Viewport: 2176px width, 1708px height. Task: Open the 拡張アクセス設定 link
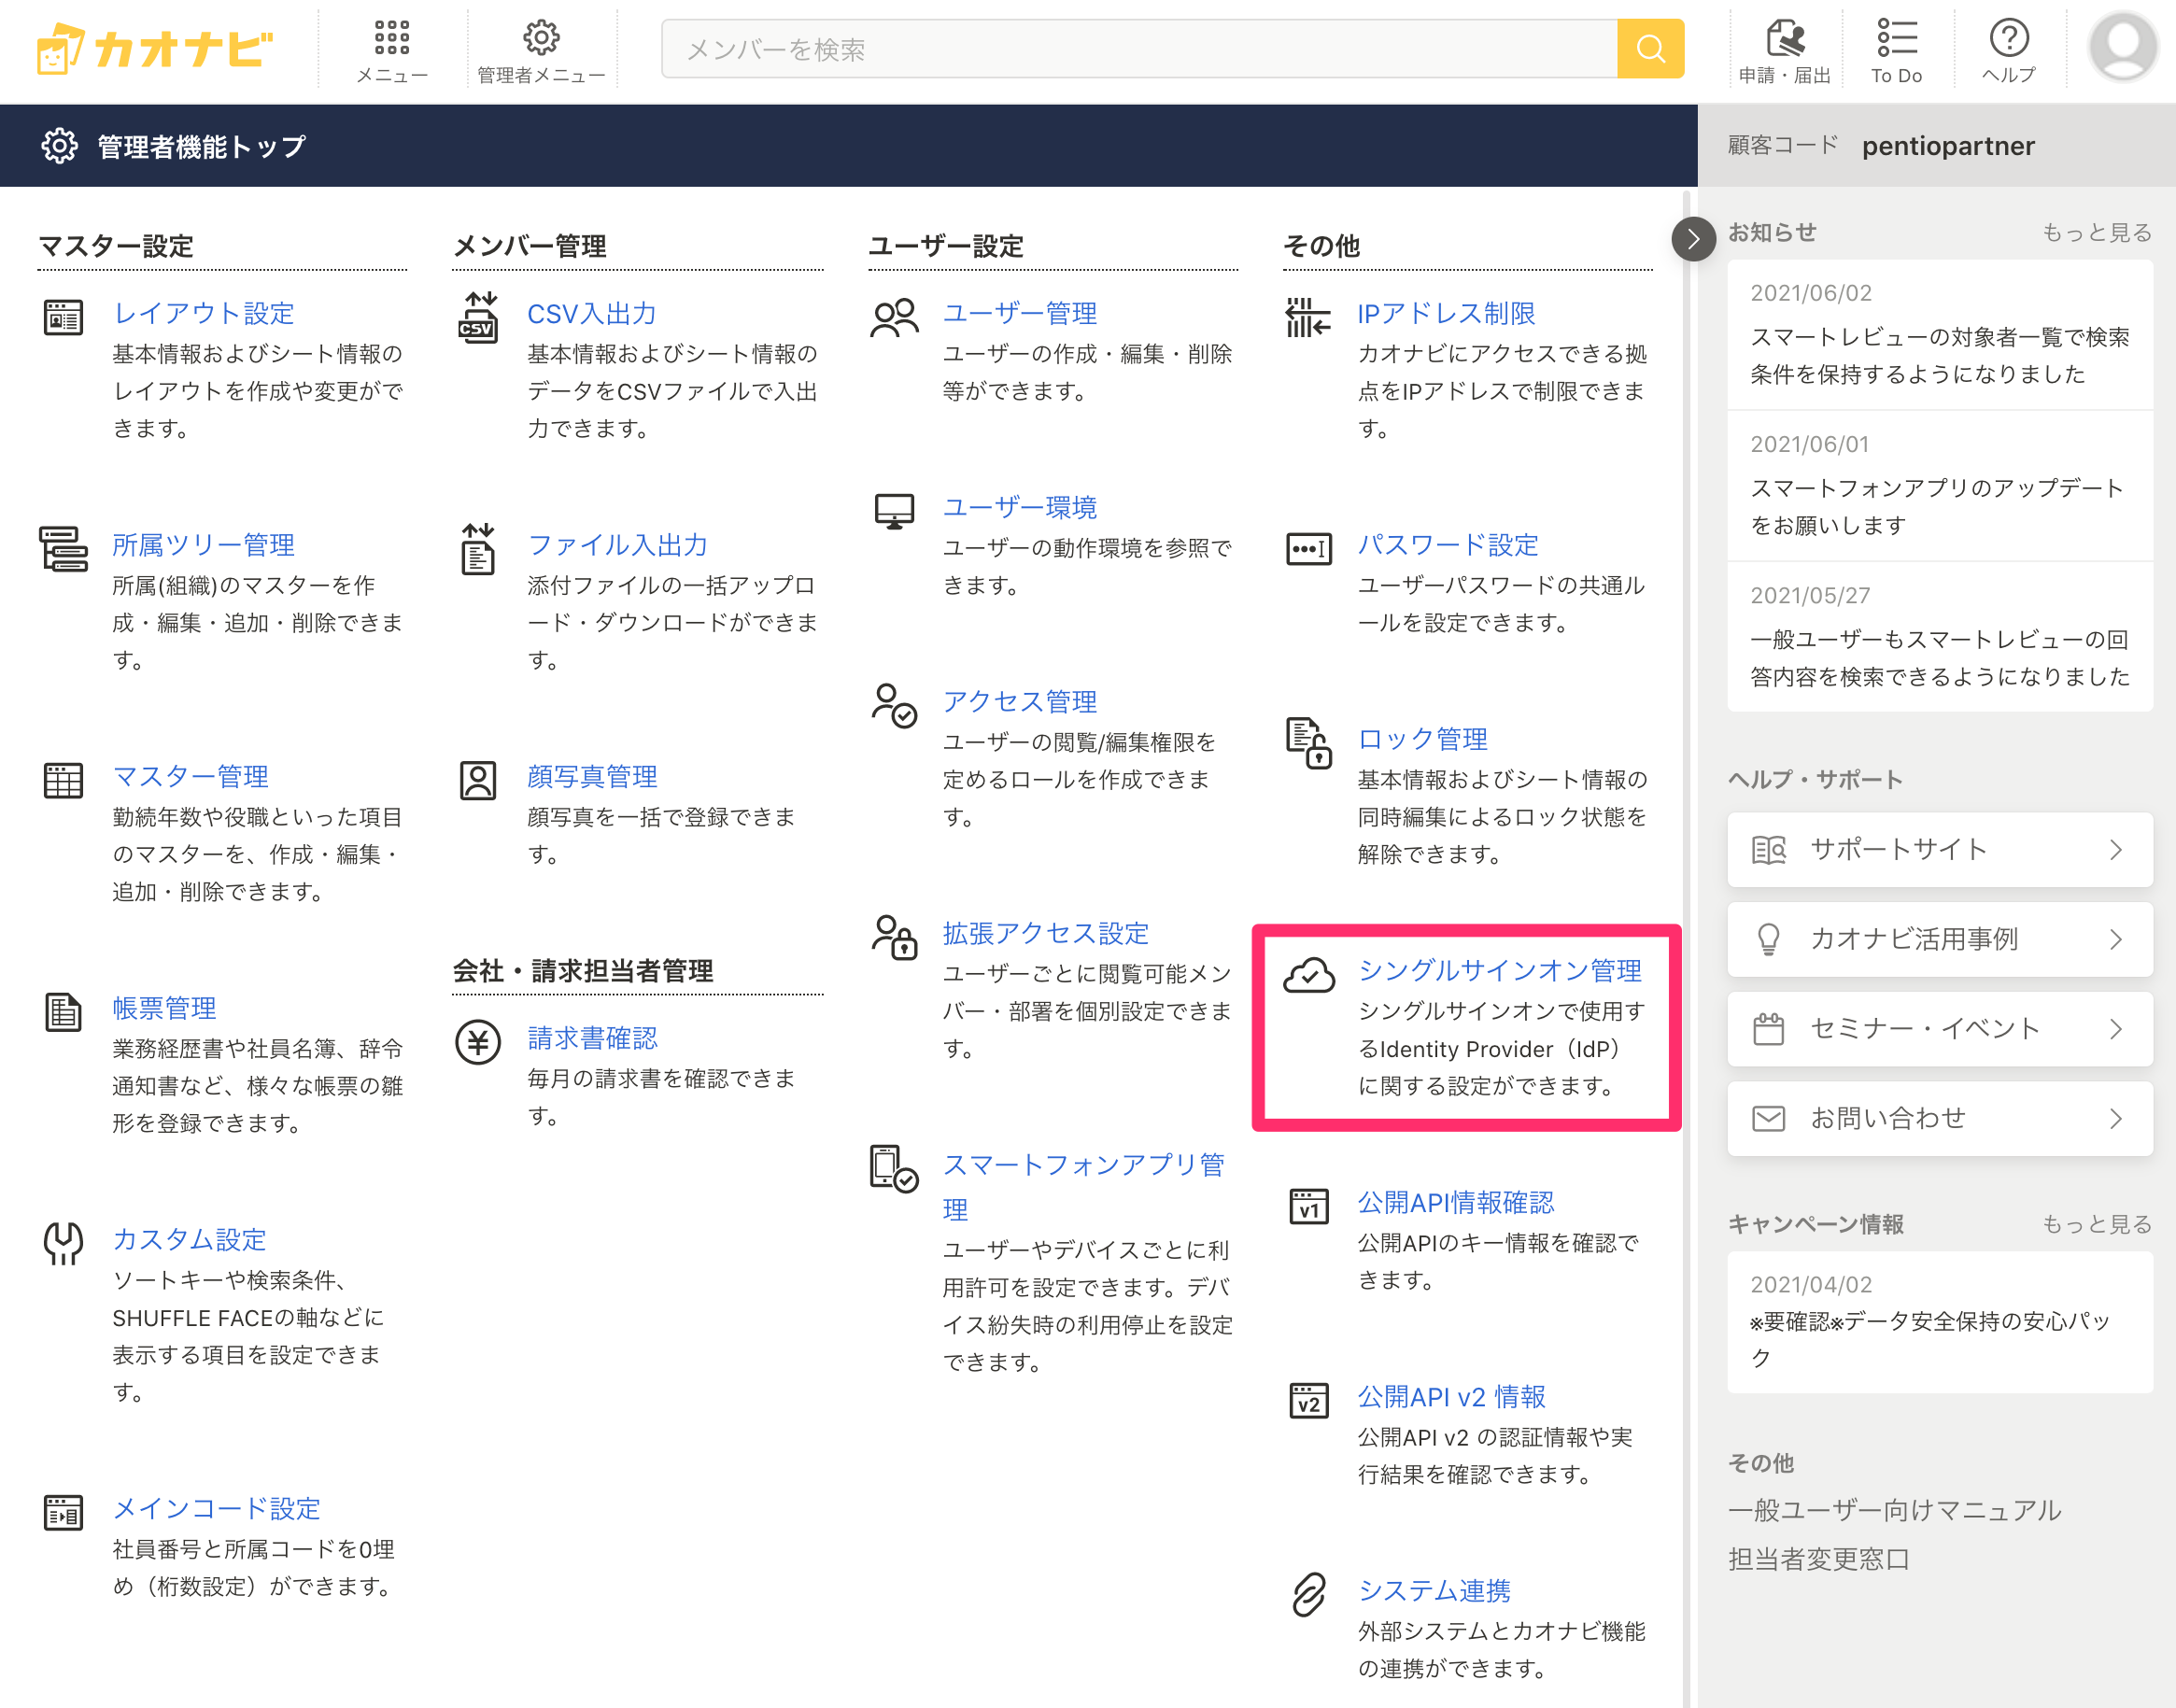click(x=1046, y=933)
